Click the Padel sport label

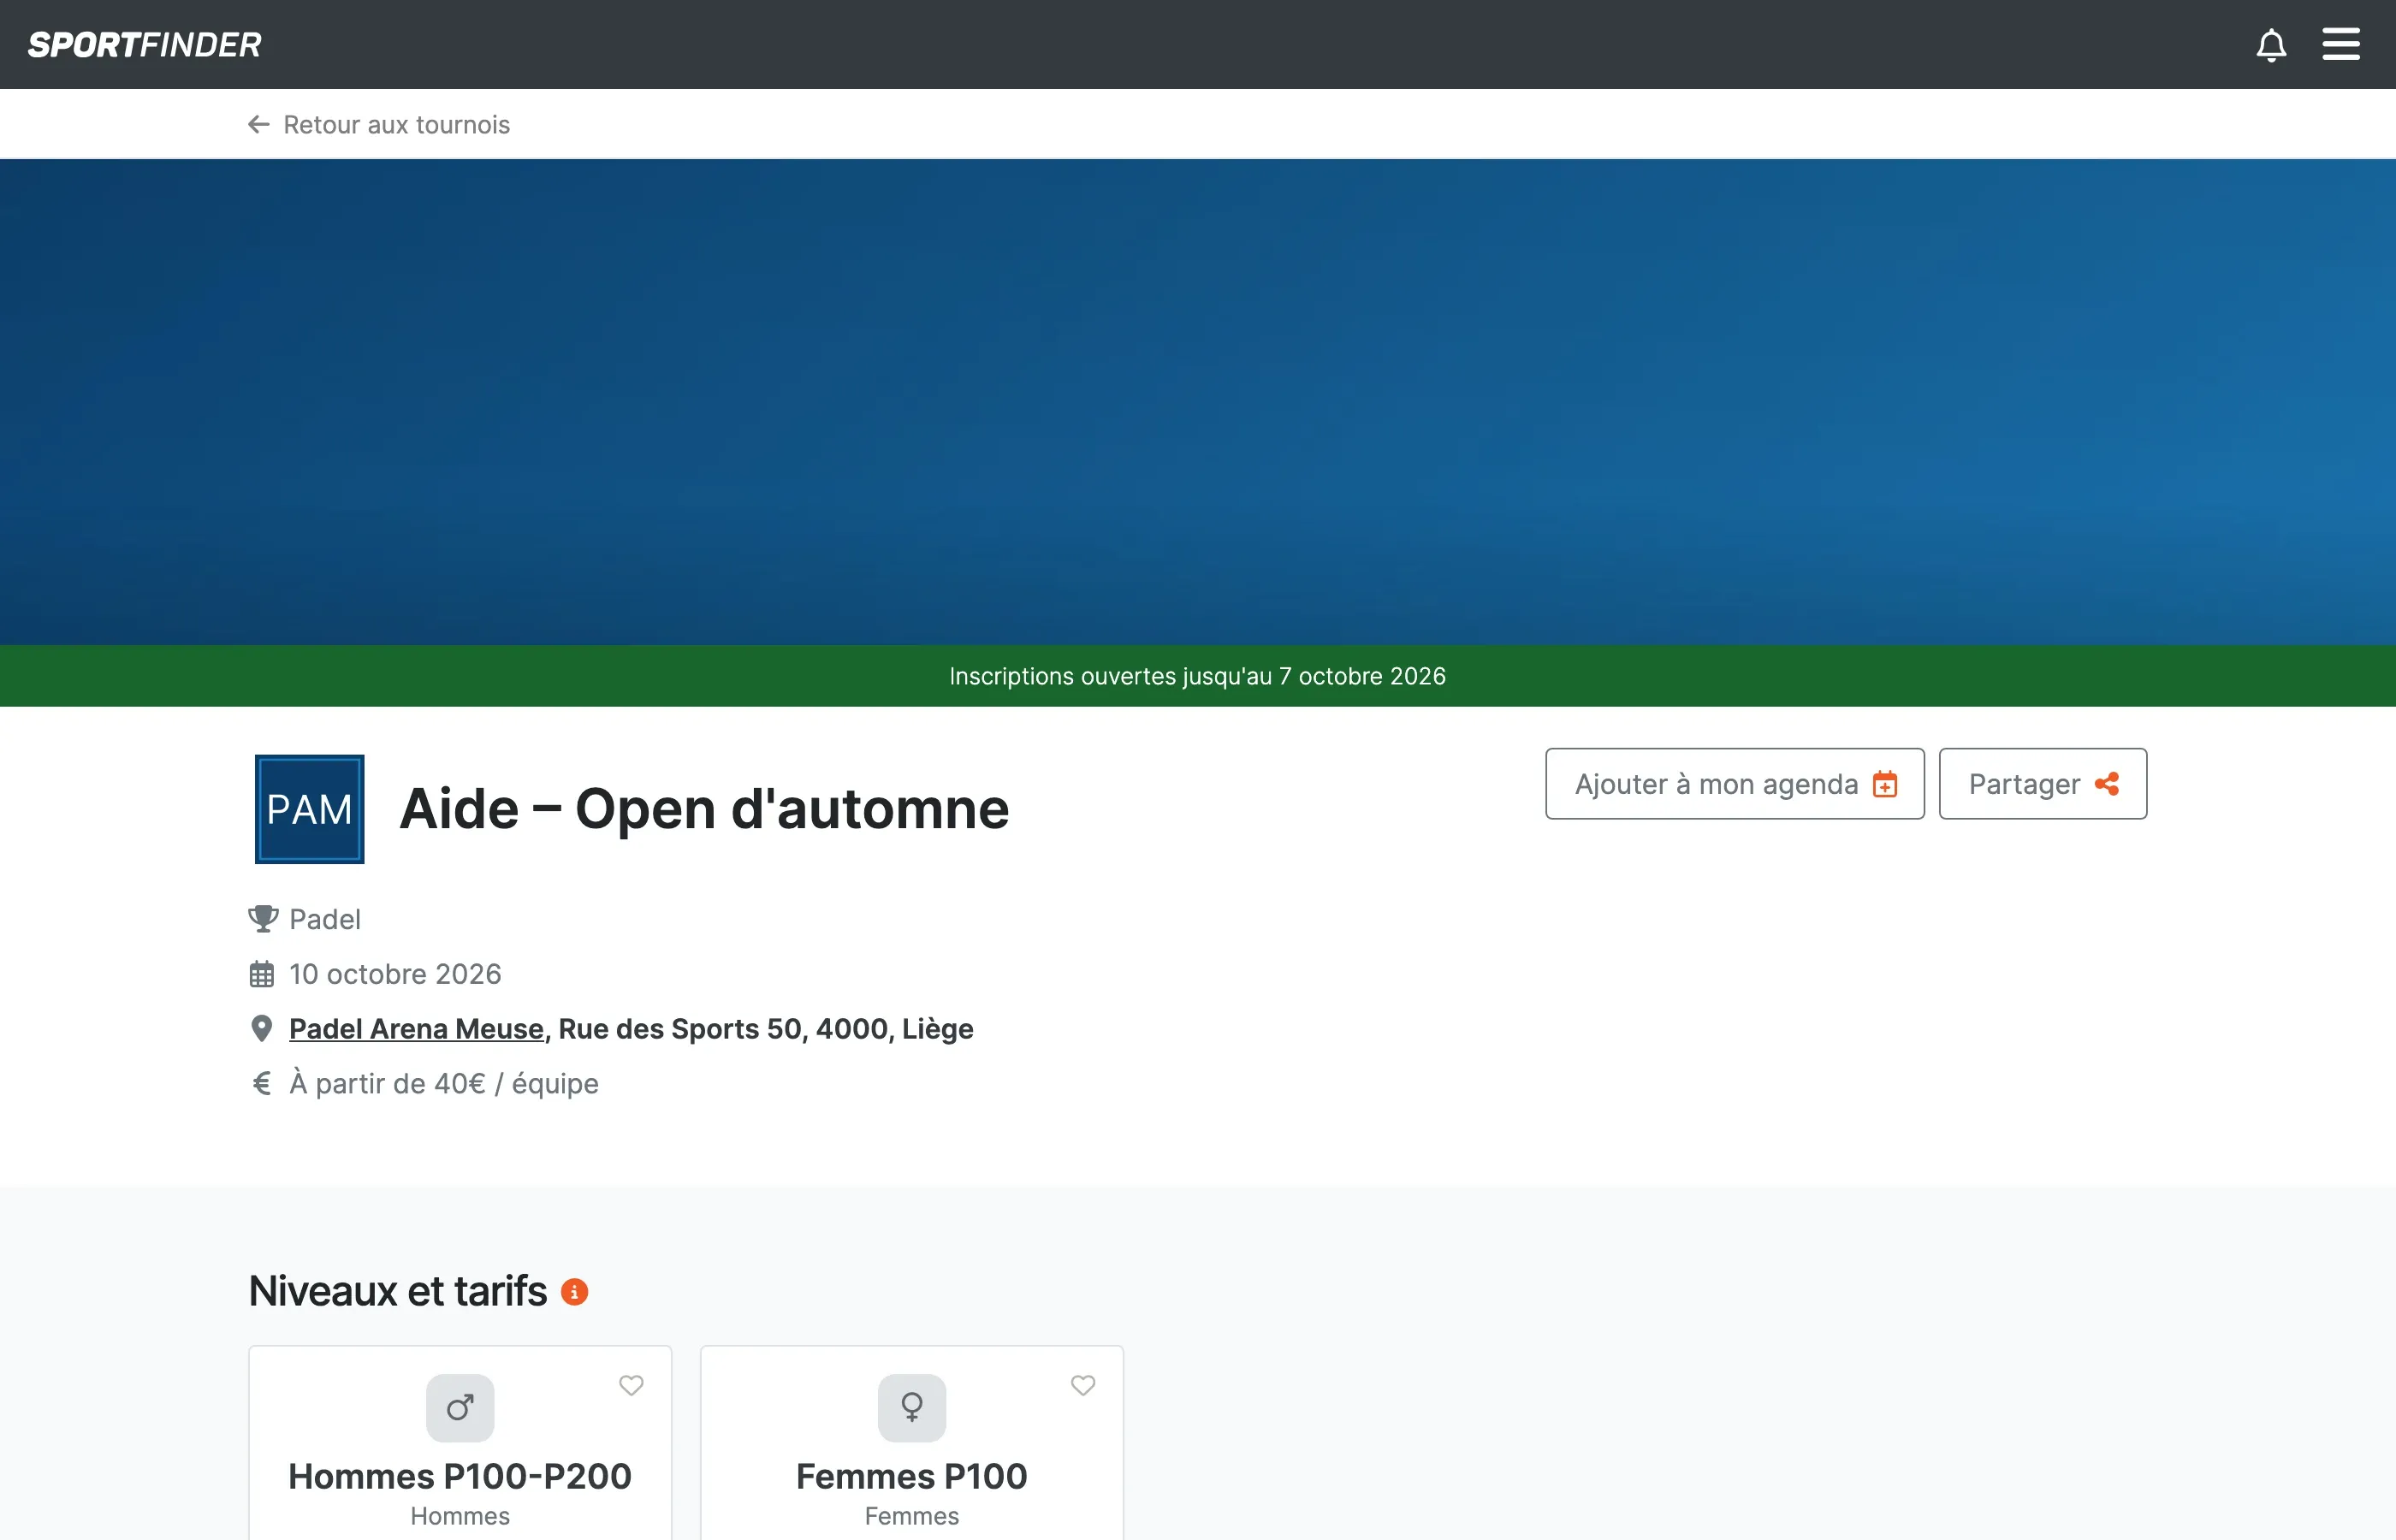click(x=325, y=919)
